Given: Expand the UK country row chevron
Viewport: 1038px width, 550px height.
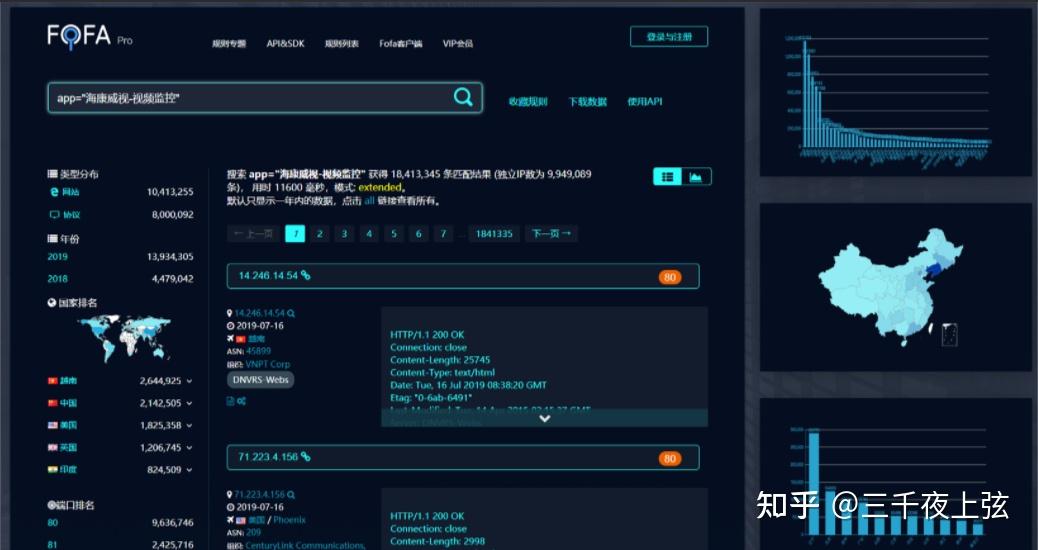Looking at the screenshot, I should [x=189, y=448].
